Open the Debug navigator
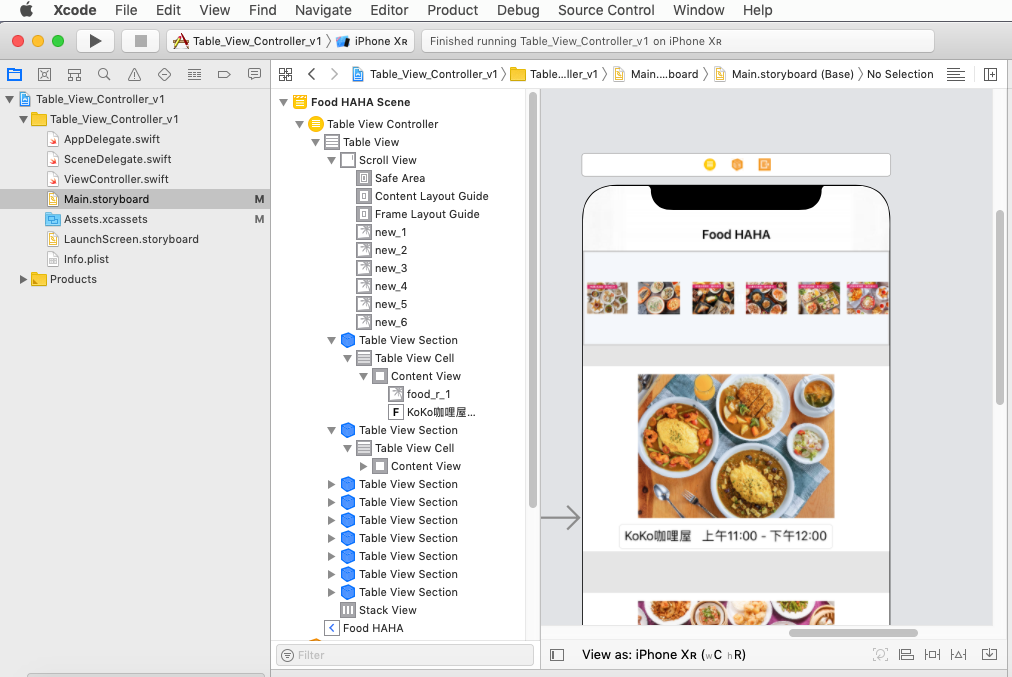 pyautogui.click(x=194, y=74)
